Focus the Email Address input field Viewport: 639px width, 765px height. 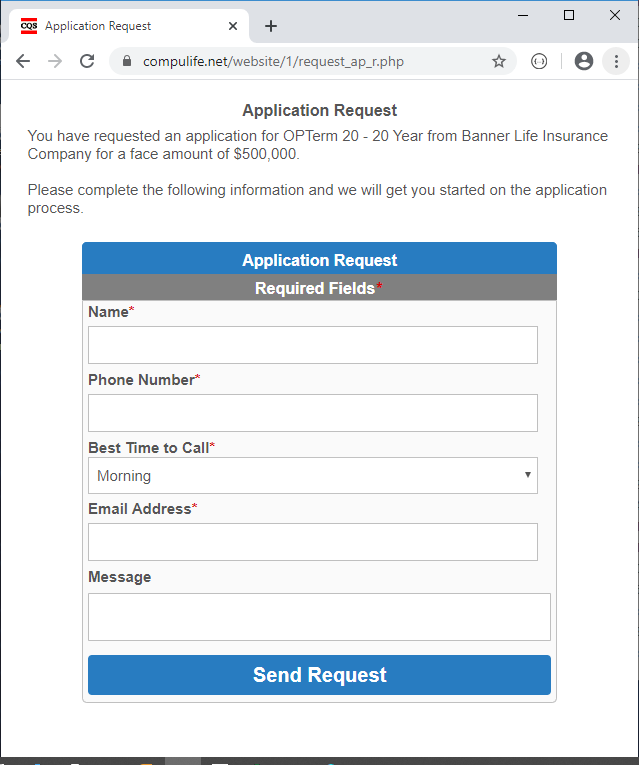point(313,542)
